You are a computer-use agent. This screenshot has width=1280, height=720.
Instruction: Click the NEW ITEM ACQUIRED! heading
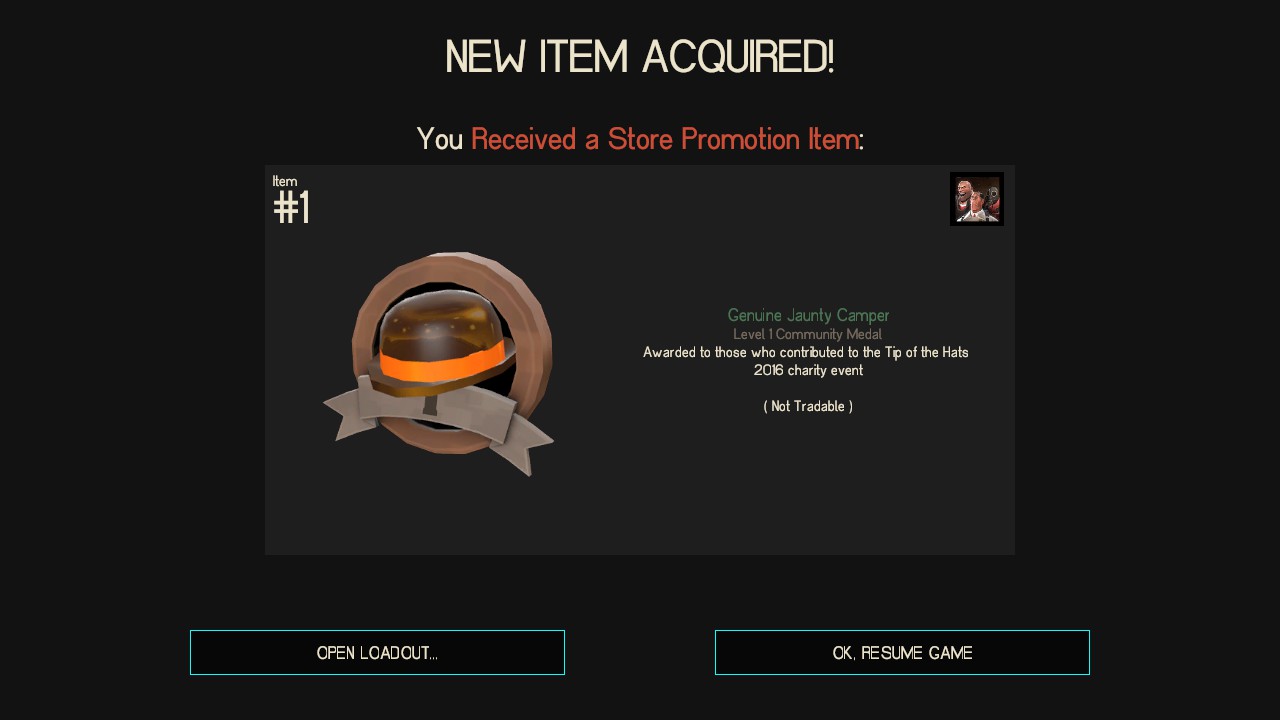click(x=640, y=57)
